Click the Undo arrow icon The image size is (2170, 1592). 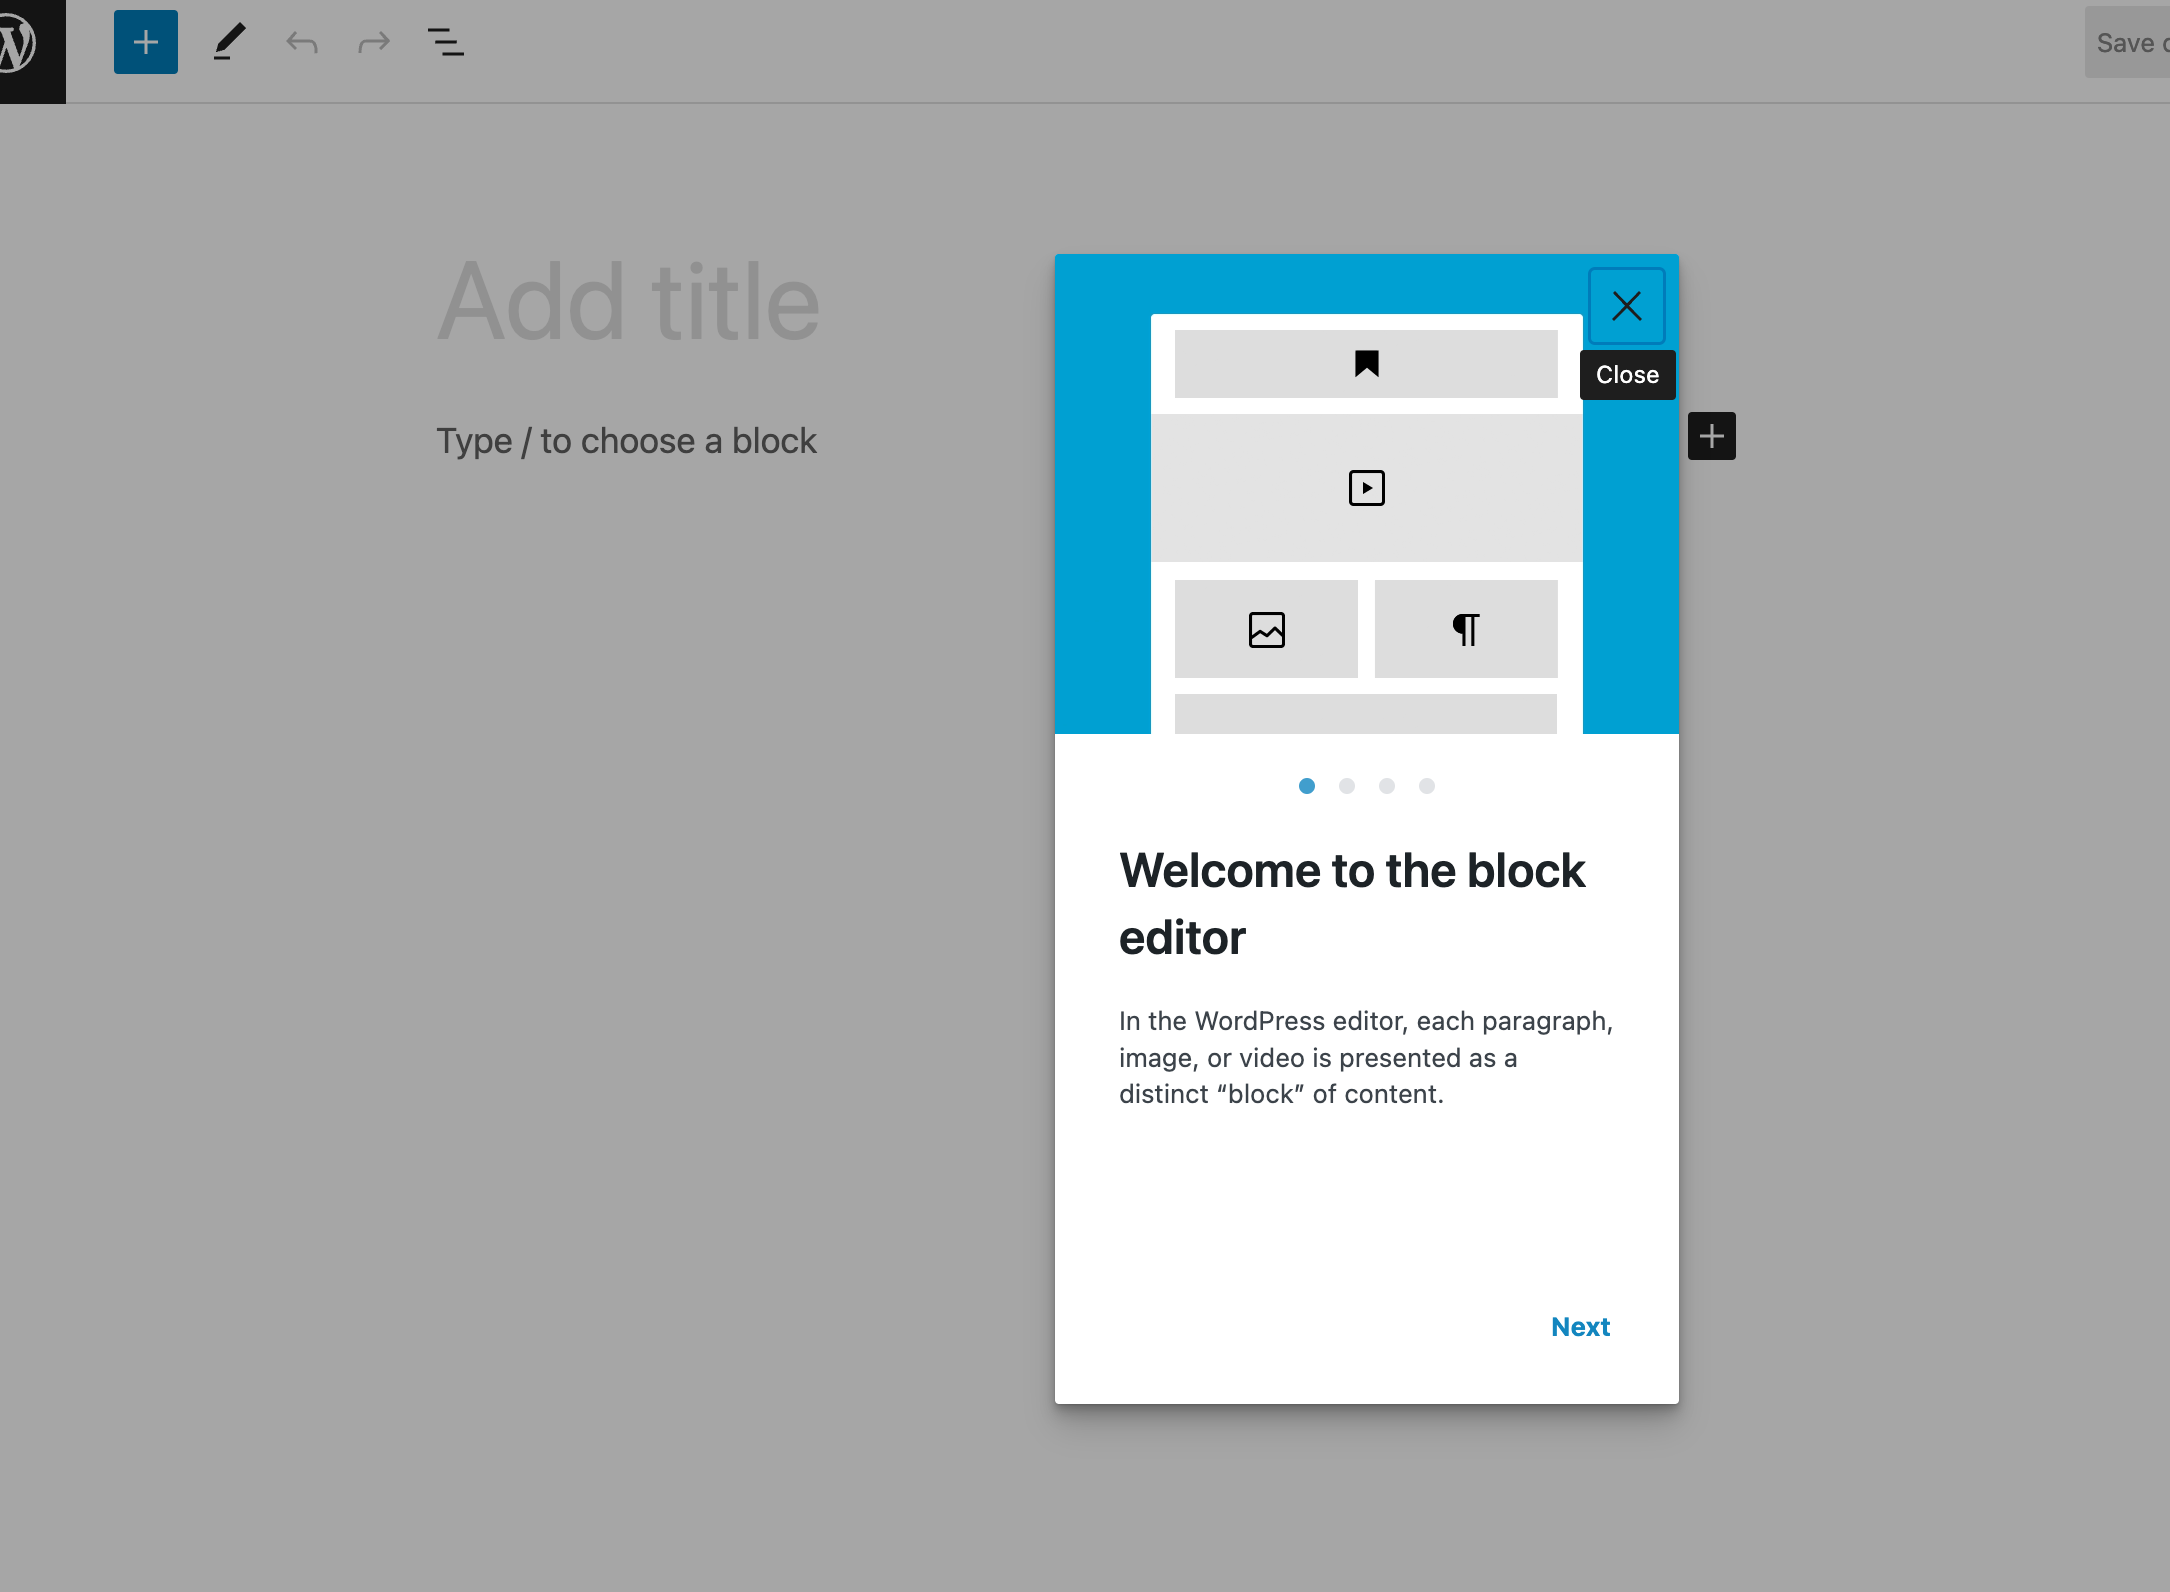(x=301, y=42)
